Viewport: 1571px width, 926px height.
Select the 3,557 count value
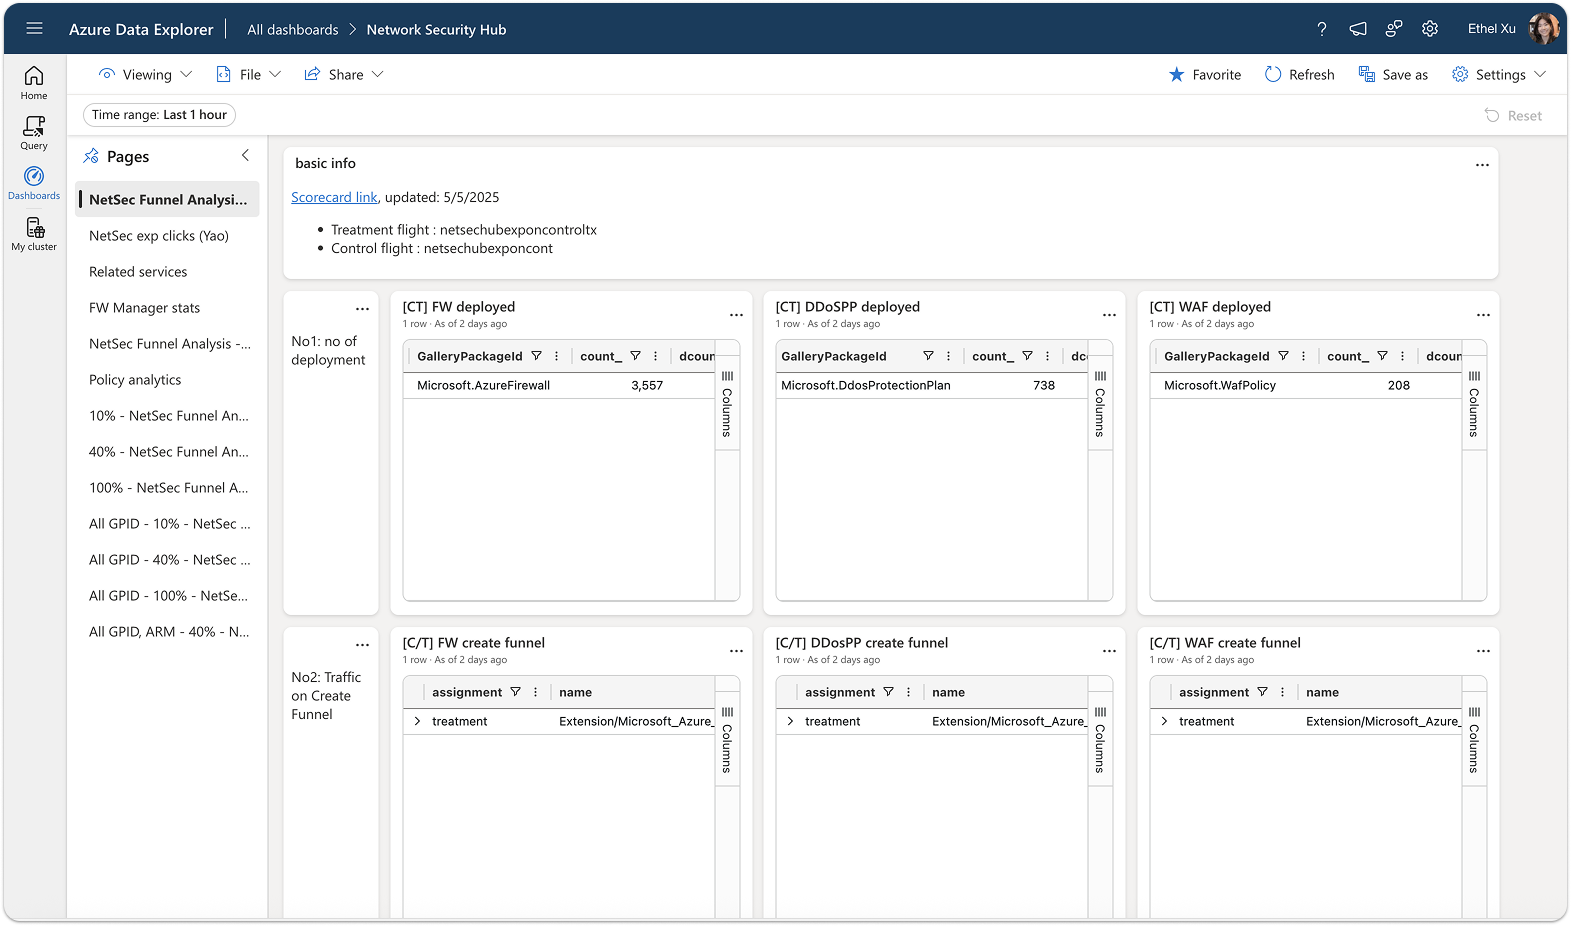647,386
